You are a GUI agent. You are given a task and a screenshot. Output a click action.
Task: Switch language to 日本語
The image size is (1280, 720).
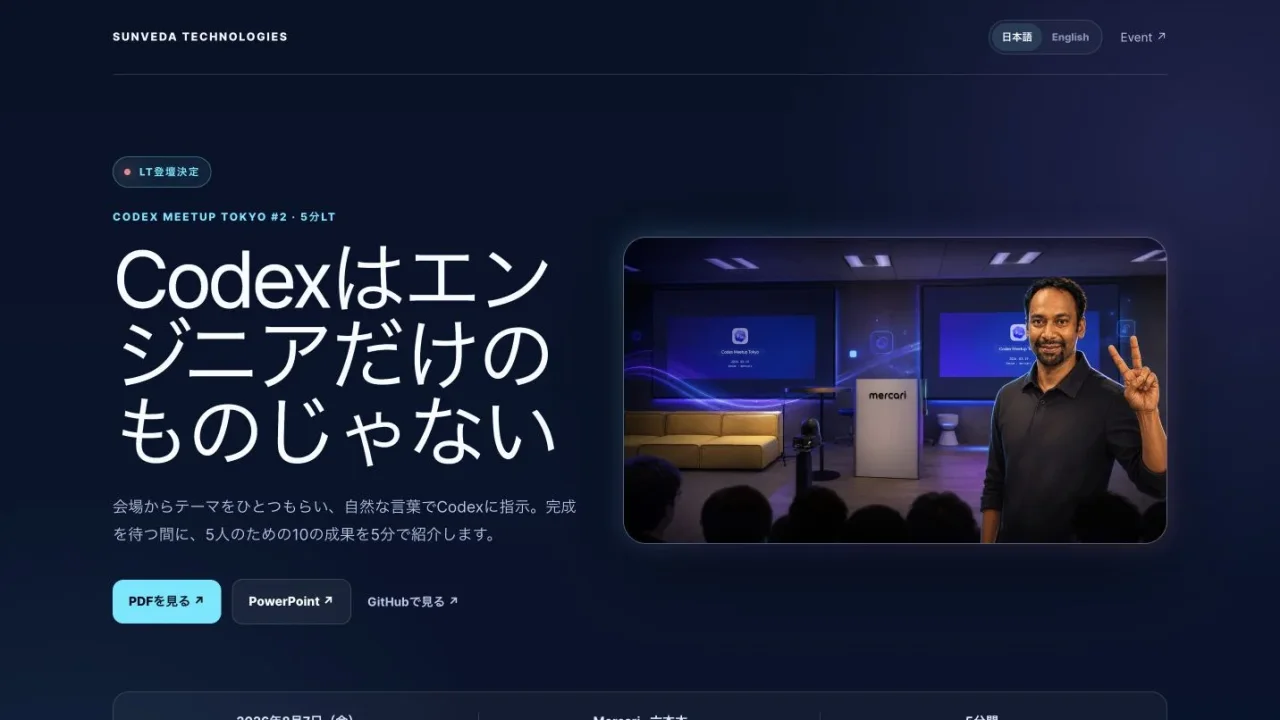pyautogui.click(x=1017, y=37)
